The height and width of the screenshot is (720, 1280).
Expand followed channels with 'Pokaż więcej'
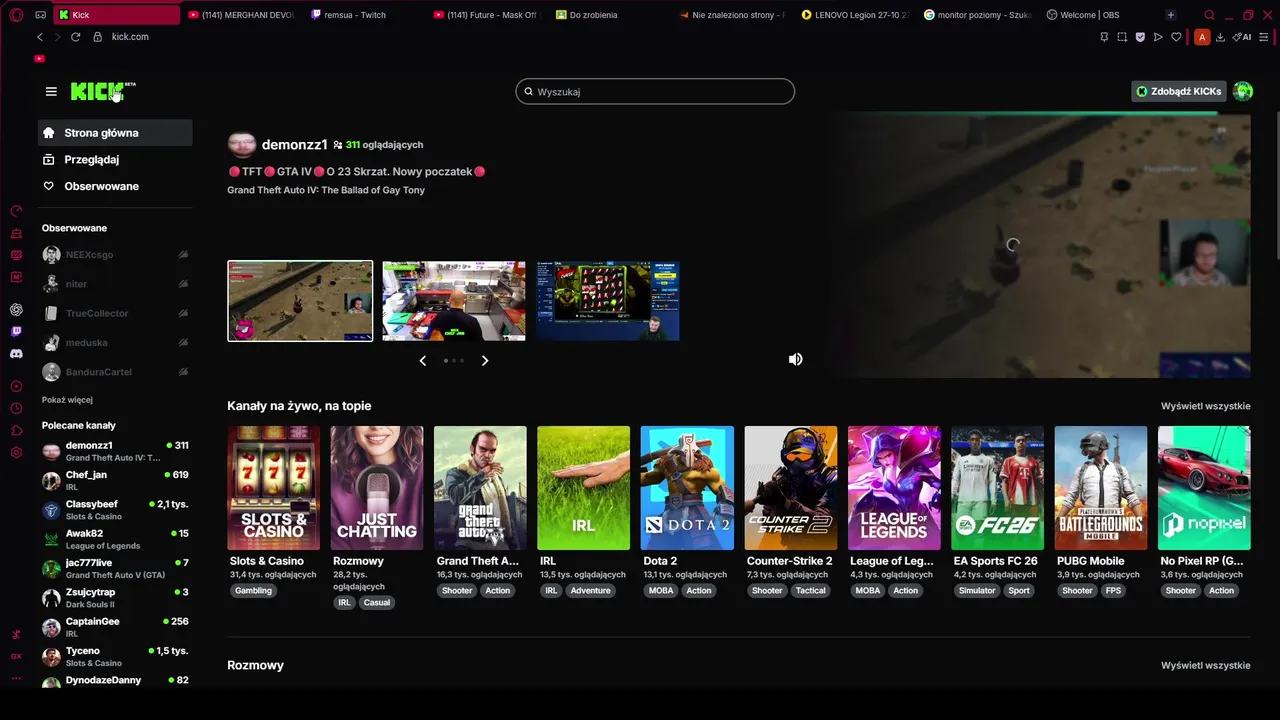(67, 400)
